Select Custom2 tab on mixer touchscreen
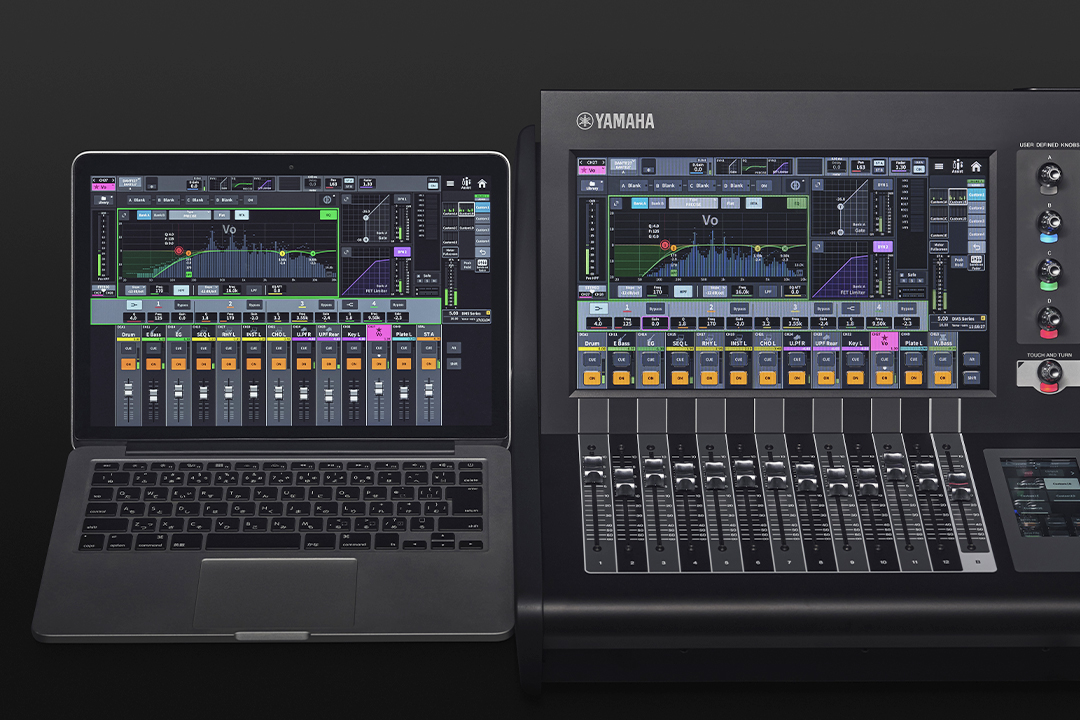Viewport: 1080px width, 720px height. click(x=976, y=208)
